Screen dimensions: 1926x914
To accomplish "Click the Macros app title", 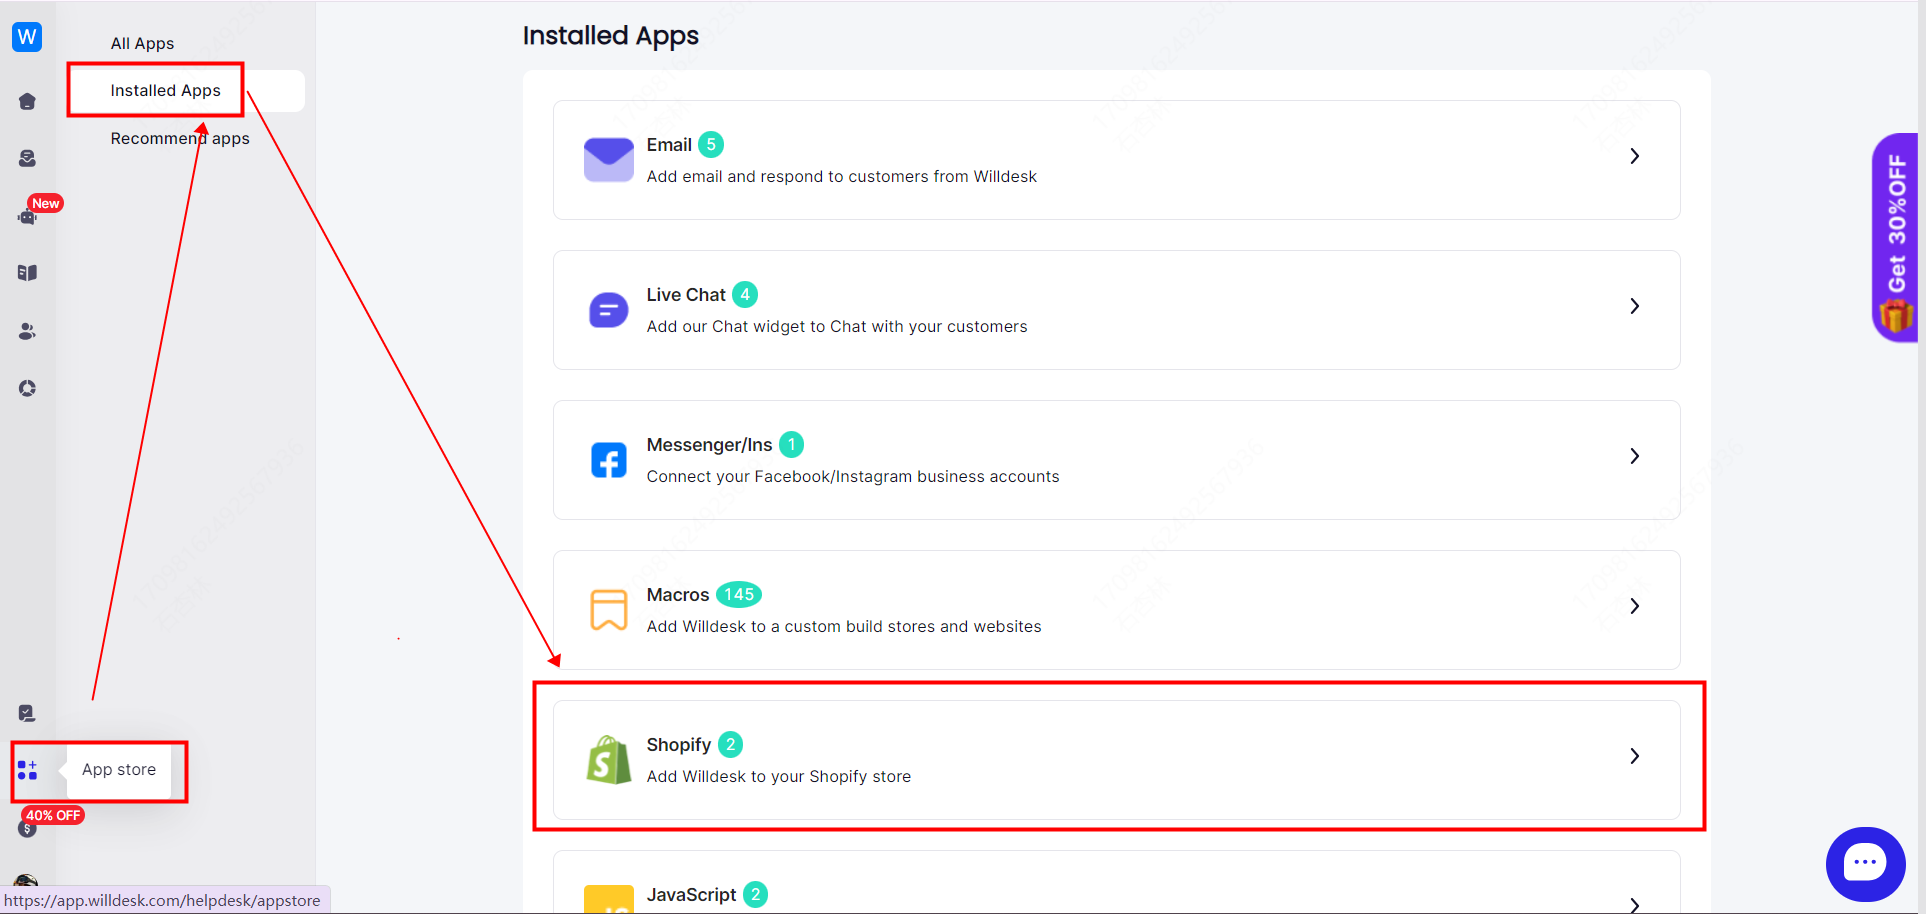I will click(x=678, y=595).
